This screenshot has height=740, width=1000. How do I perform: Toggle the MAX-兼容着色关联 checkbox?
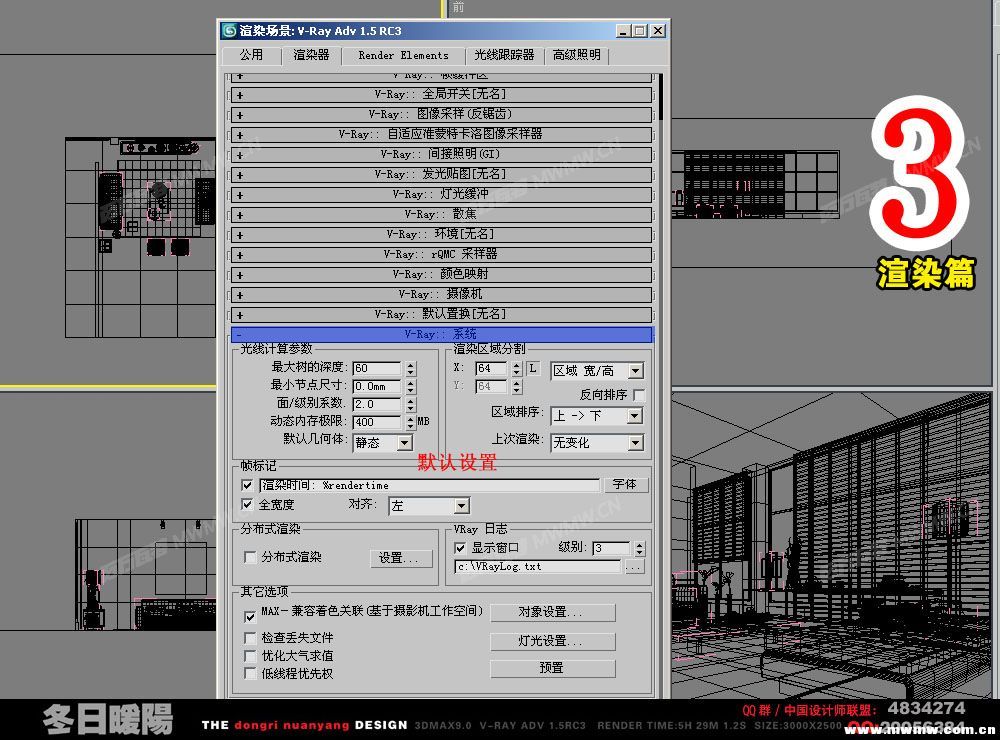(x=250, y=617)
